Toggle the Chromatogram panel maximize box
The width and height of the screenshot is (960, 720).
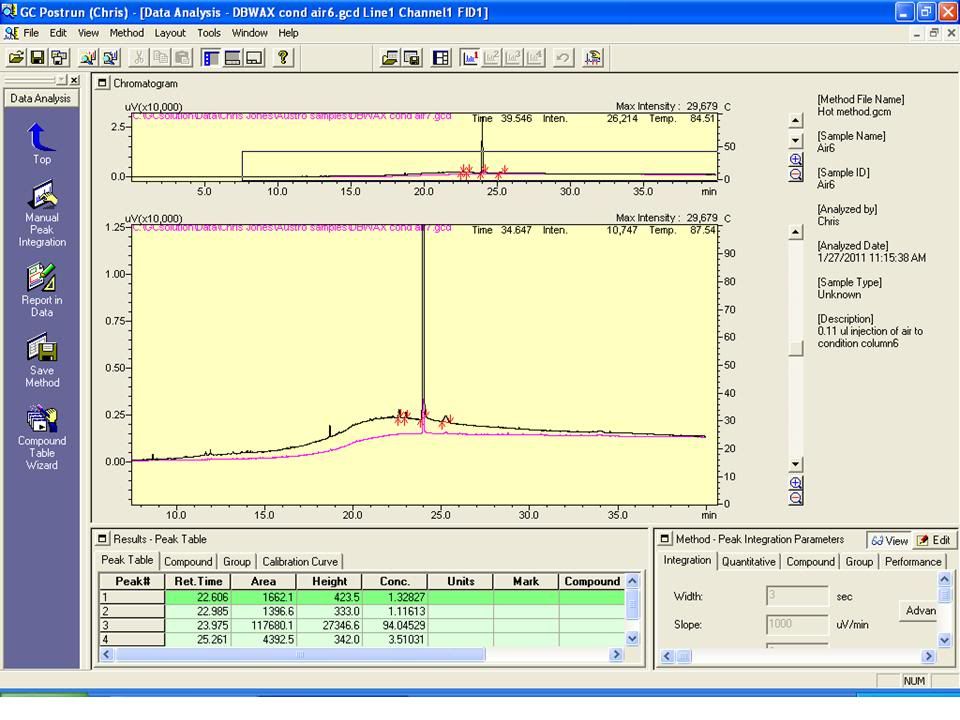click(103, 84)
